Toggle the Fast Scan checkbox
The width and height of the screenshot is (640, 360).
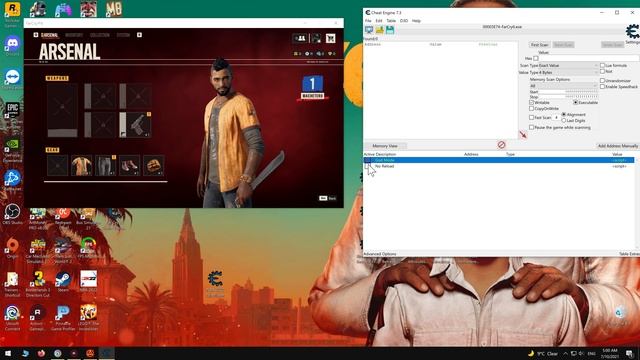[x=531, y=118]
